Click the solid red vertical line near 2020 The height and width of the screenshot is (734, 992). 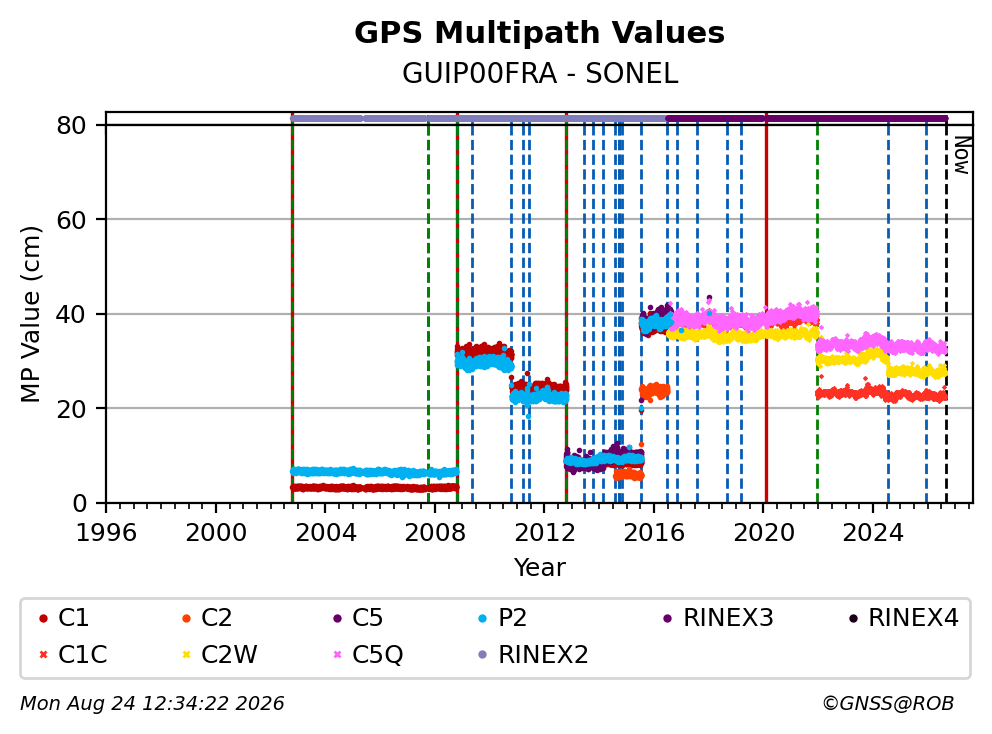[x=766, y=308]
